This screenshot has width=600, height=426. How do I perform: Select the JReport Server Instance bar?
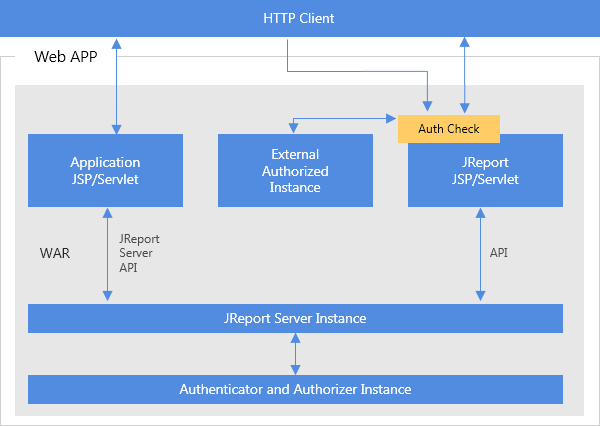(295, 318)
